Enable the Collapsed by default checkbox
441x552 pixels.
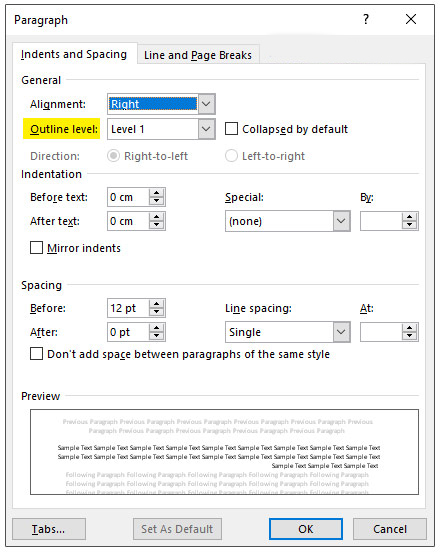[x=231, y=129]
